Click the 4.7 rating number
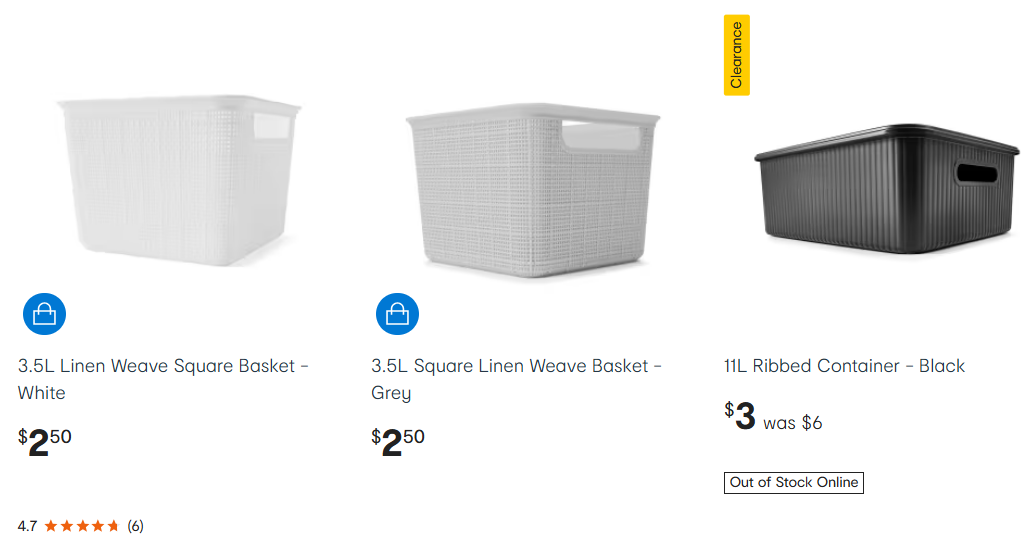 27,526
